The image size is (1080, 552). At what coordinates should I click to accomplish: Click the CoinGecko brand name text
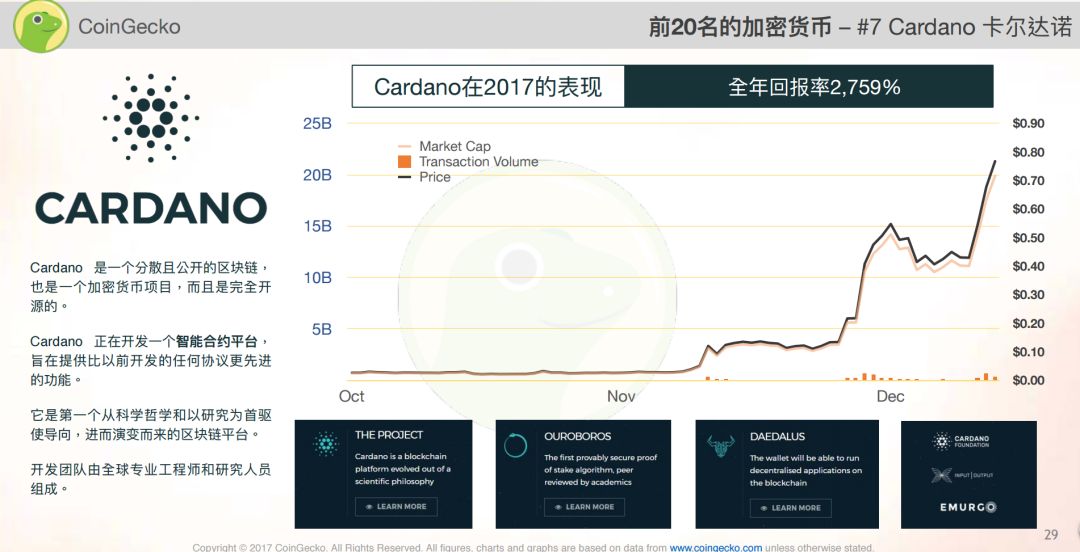(129, 27)
